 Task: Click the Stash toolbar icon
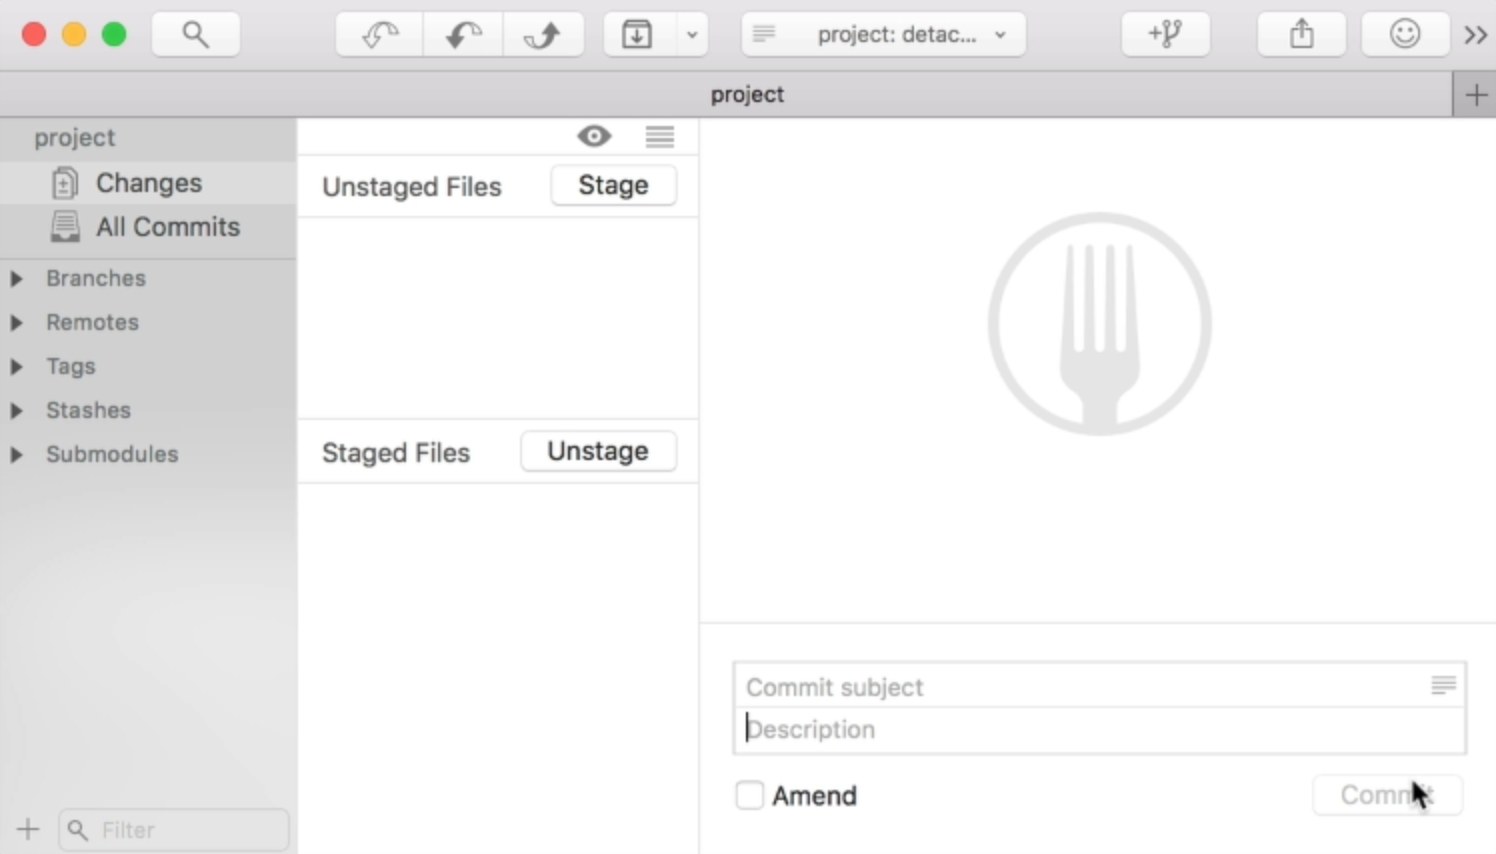[x=637, y=35]
